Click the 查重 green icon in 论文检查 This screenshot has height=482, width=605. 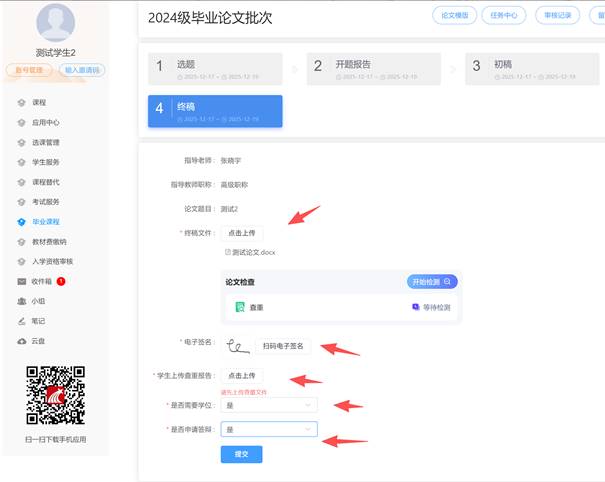click(240, 308)
